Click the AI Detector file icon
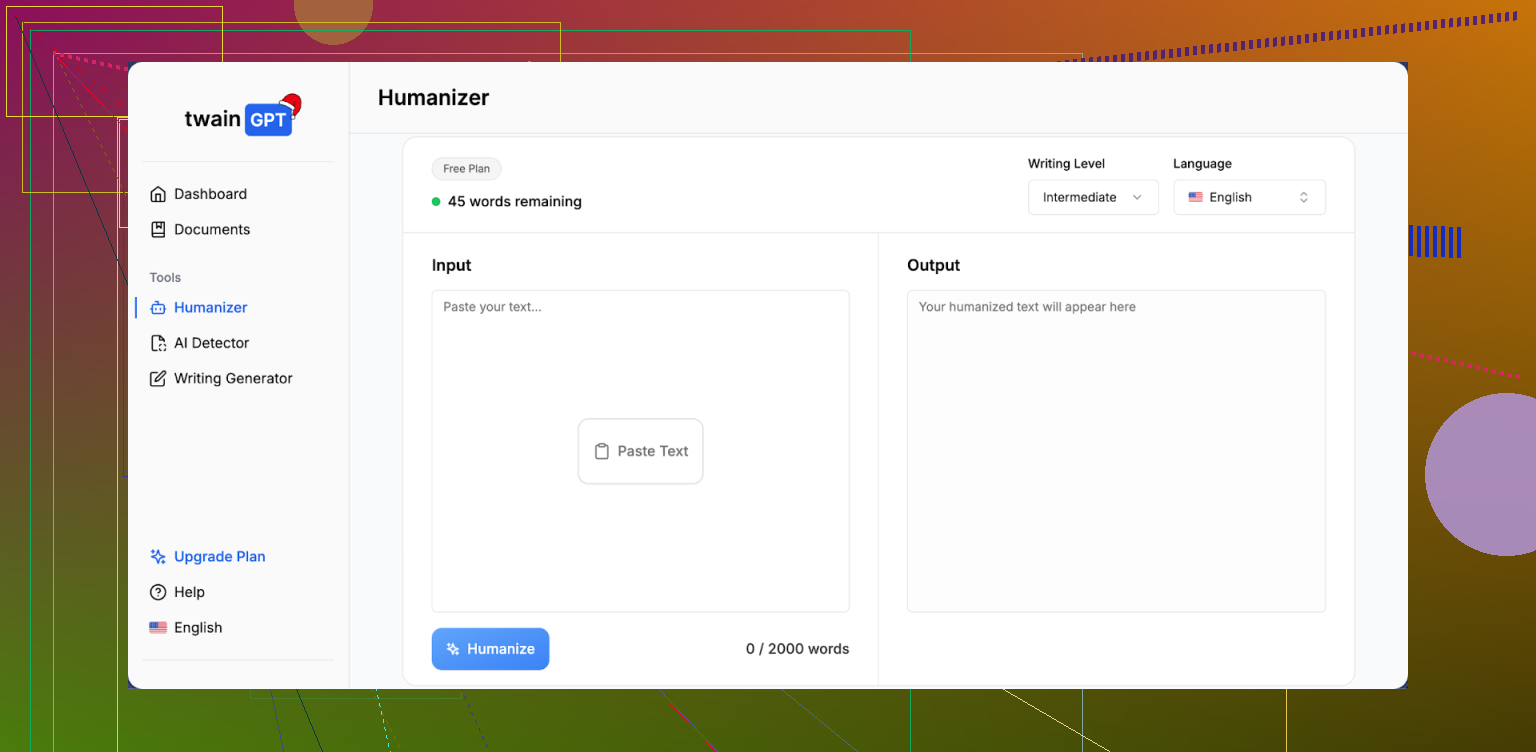Screen dimensions: 1536x752 [x=158, y=343]
